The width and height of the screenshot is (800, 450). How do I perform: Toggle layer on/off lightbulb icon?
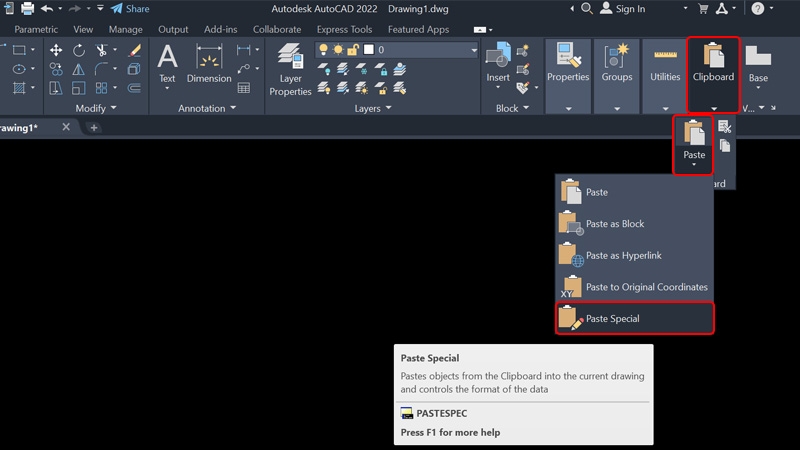coord(323,49)
